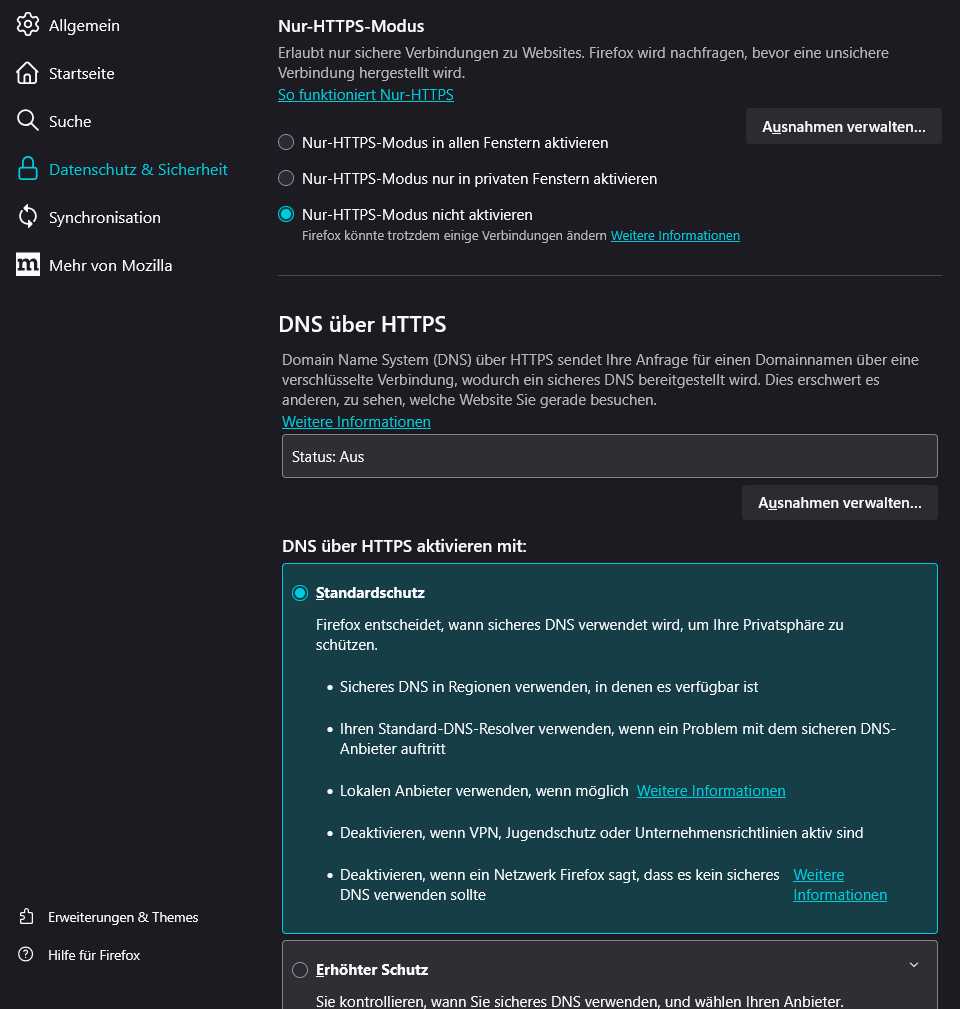
Task: Open the So funktioniert Nur-HTTPS link
Action: click(x=365, y=95)
